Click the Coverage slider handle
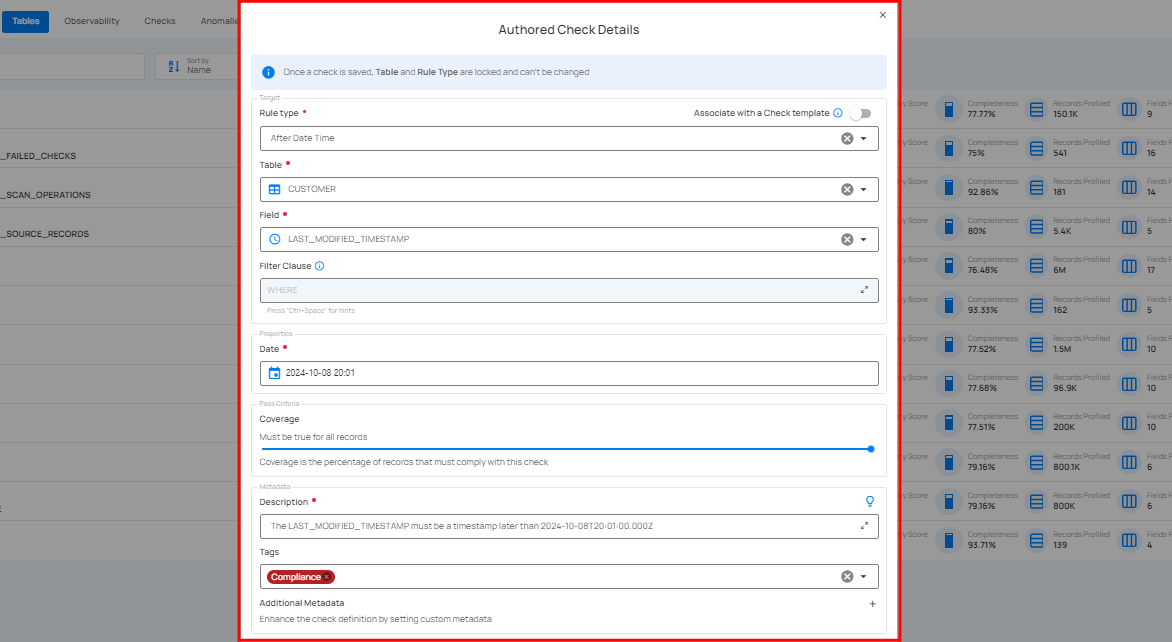 click(871, 449)
